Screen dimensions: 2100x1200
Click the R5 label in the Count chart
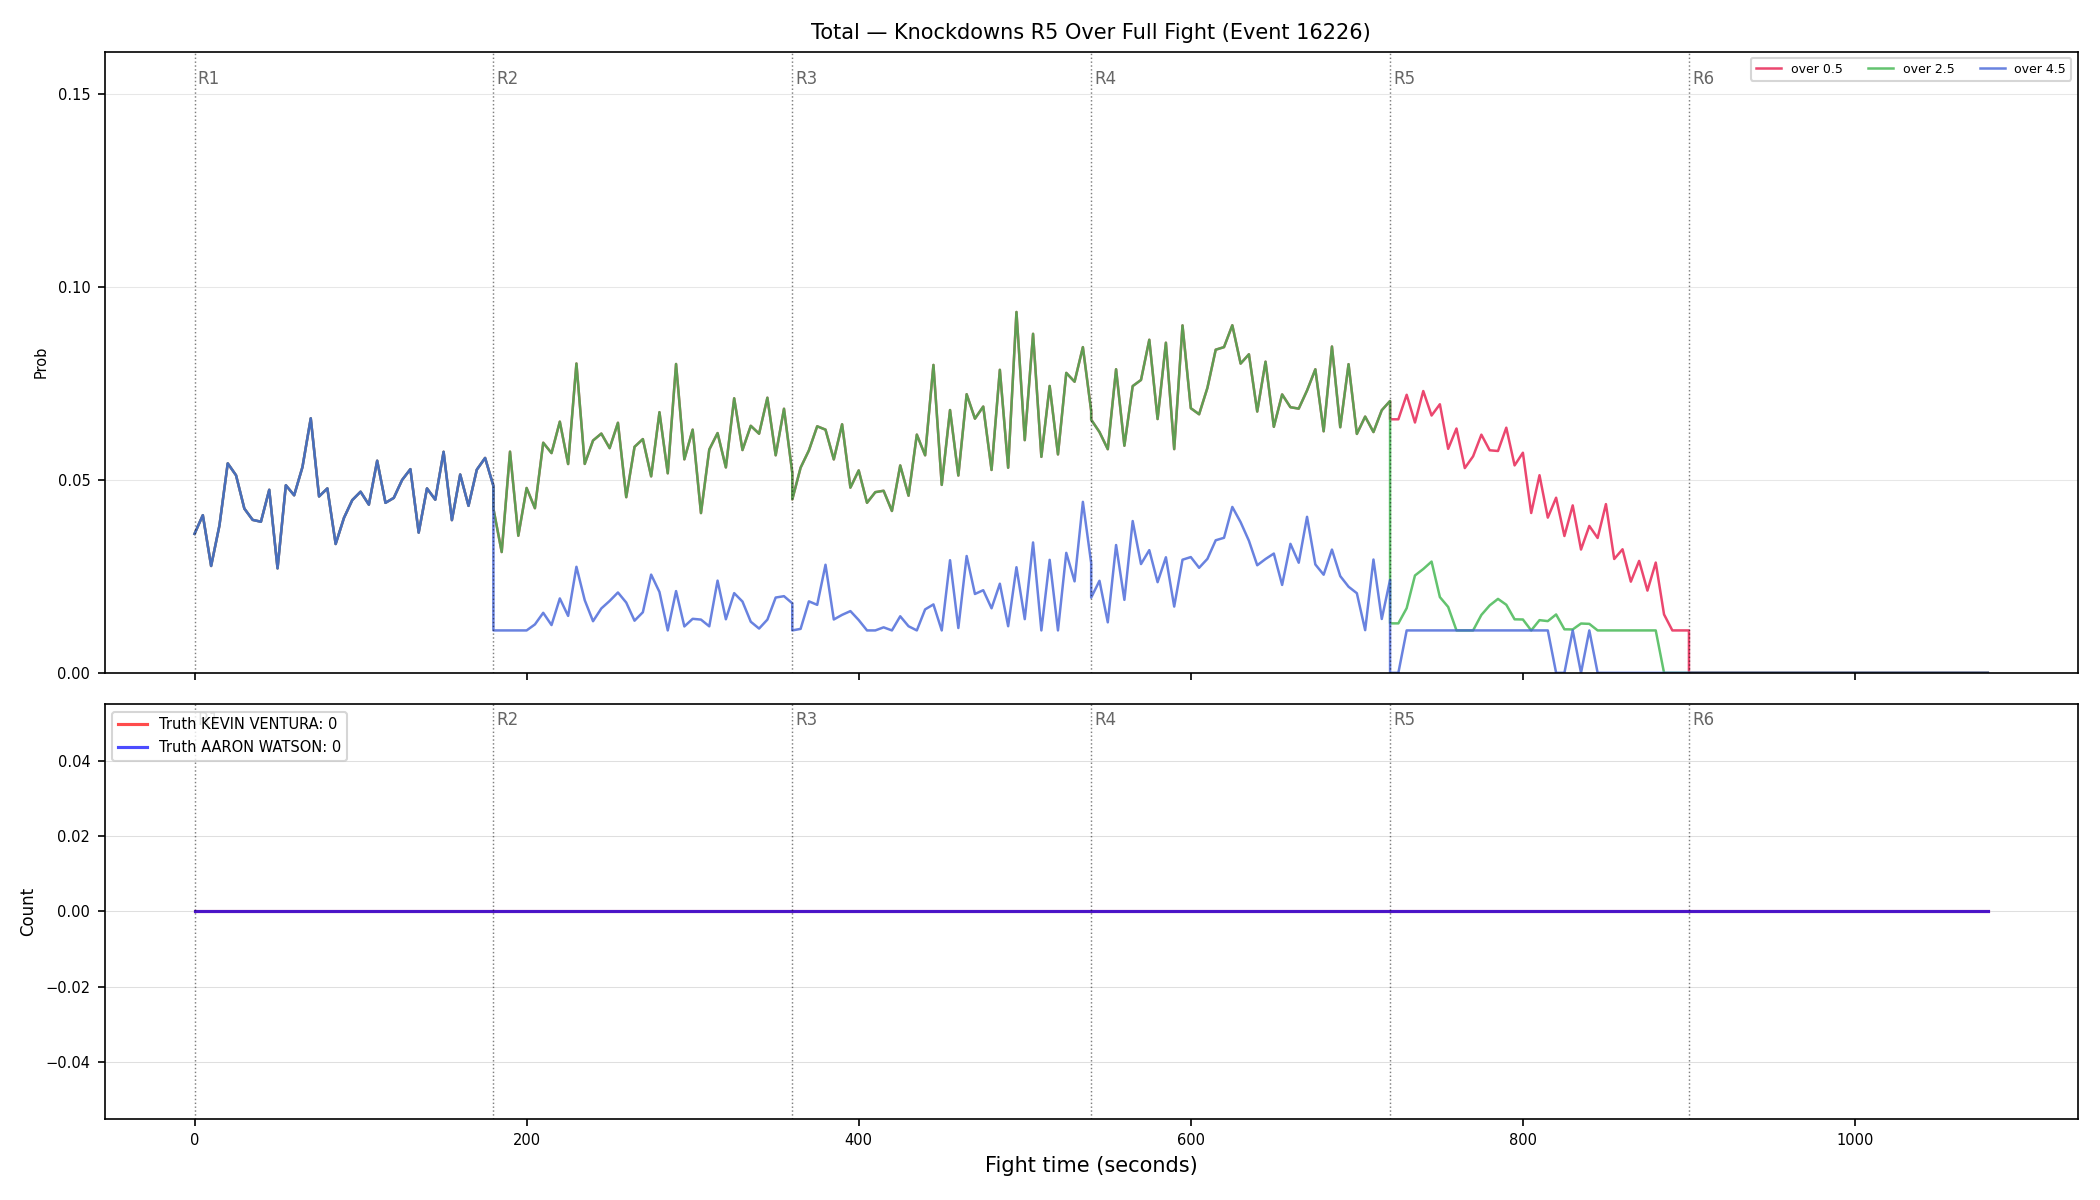click(1404, 719)
